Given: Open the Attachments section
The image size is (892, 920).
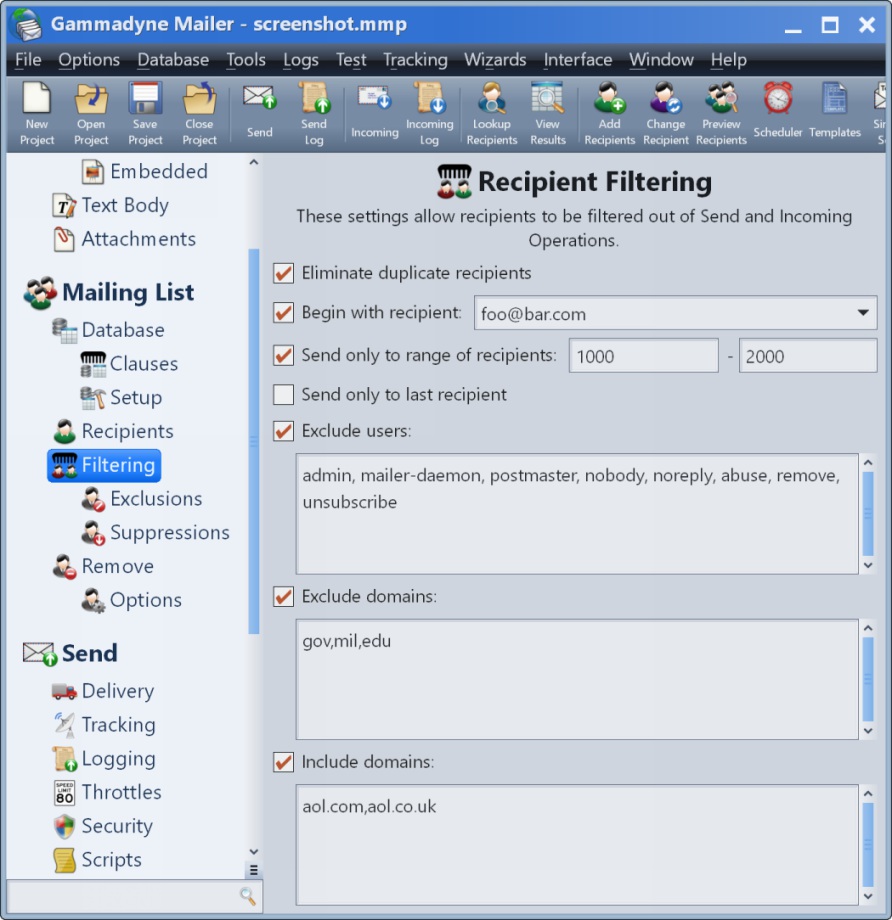Looking at the screenshot, I should [124, 239].
